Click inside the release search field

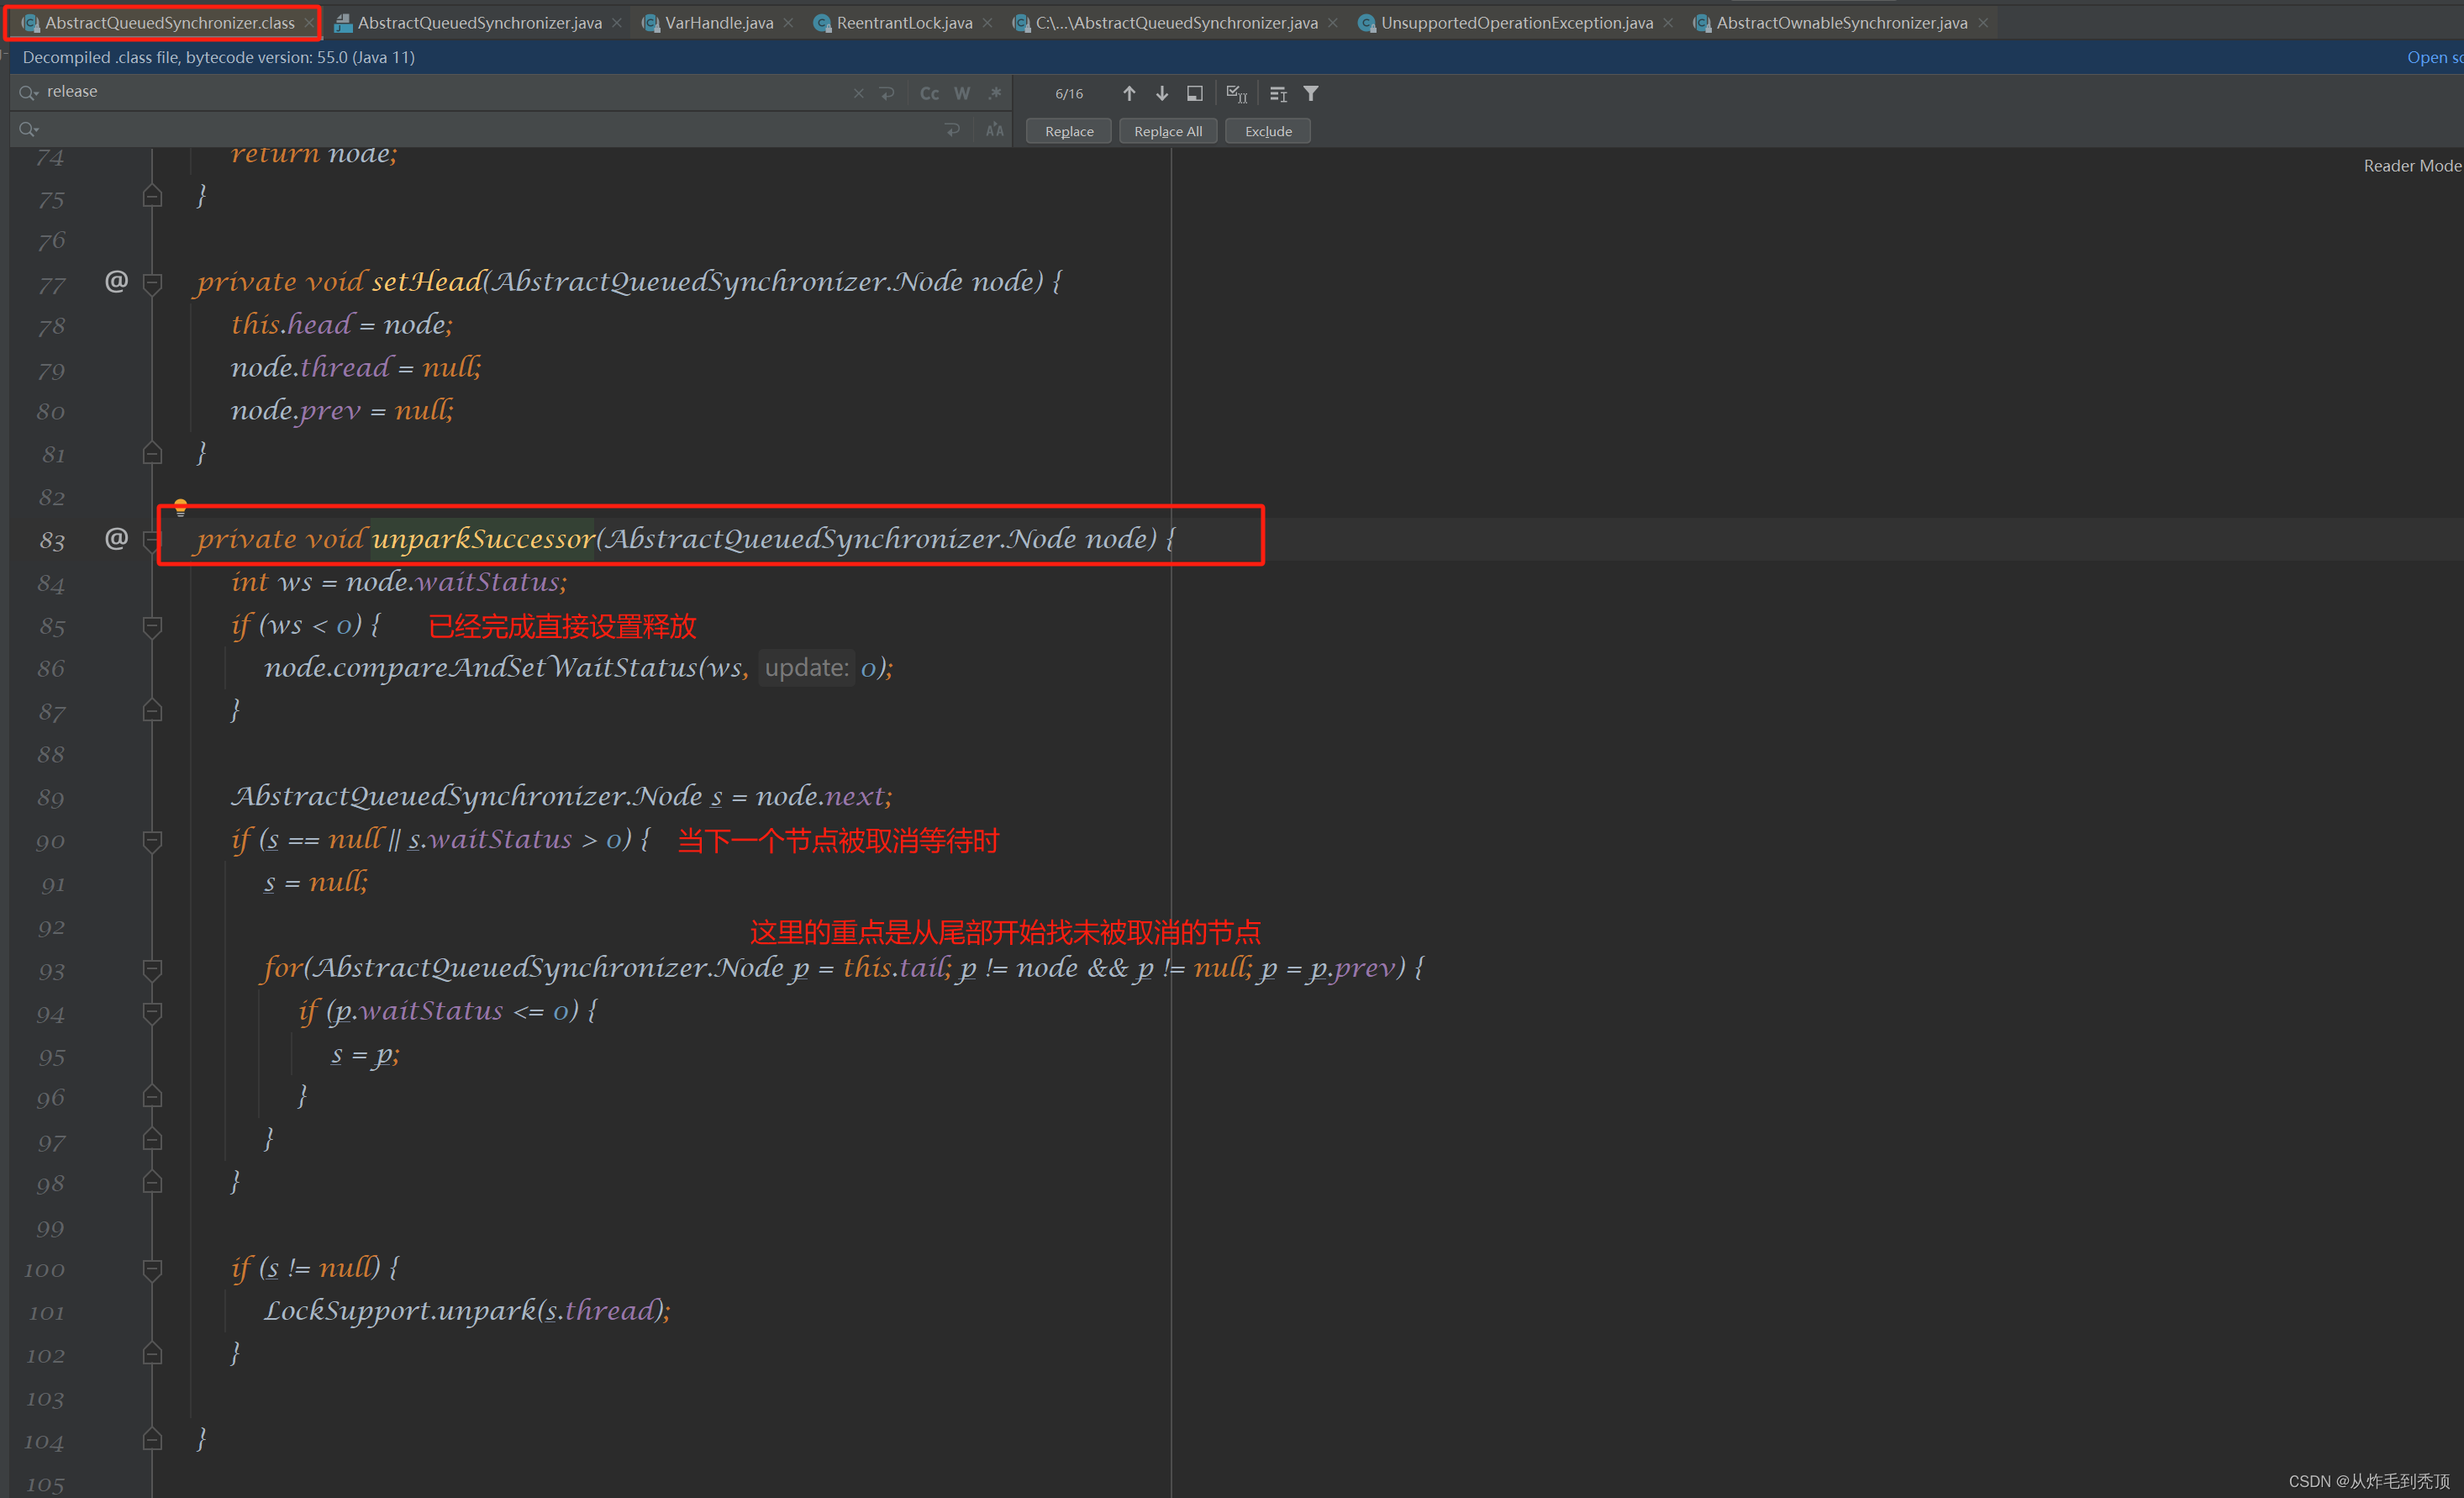(400, 91)
